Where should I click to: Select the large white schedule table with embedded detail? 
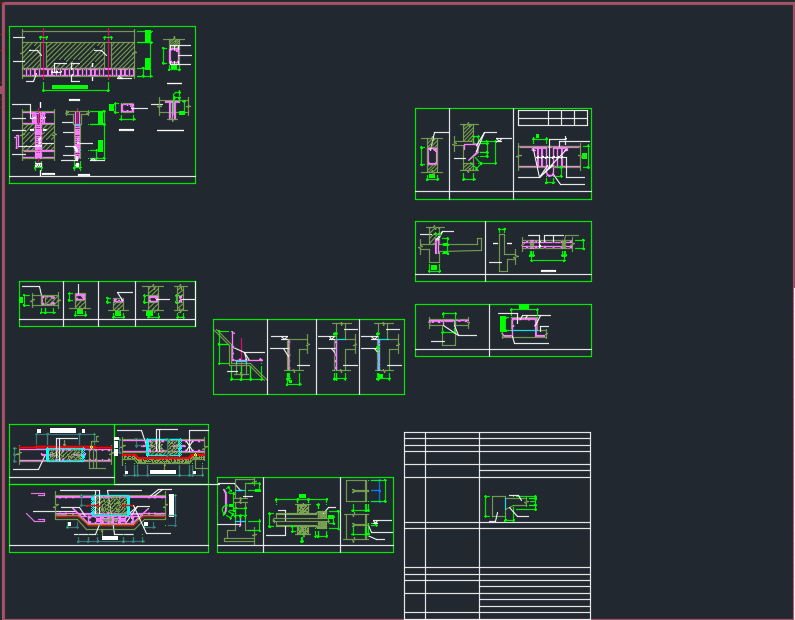click(x=497, y=525)
